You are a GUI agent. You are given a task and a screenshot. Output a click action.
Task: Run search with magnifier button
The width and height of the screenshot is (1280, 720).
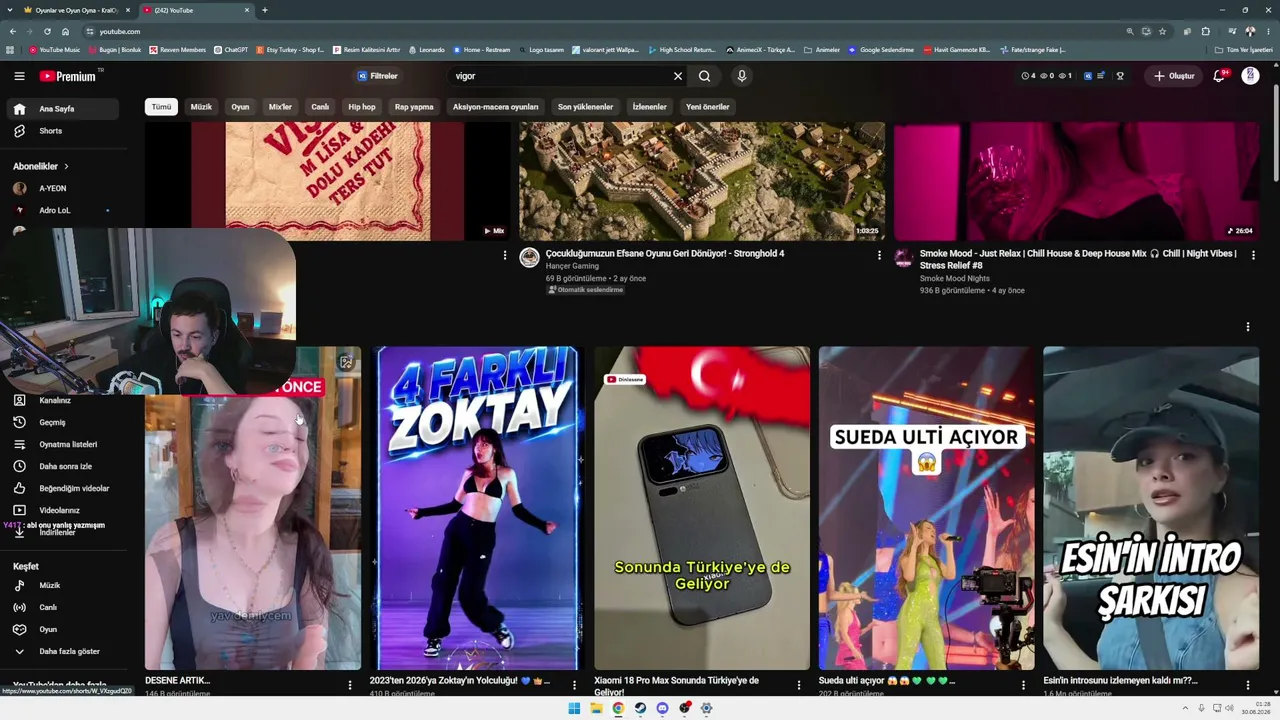pos(705,76)
